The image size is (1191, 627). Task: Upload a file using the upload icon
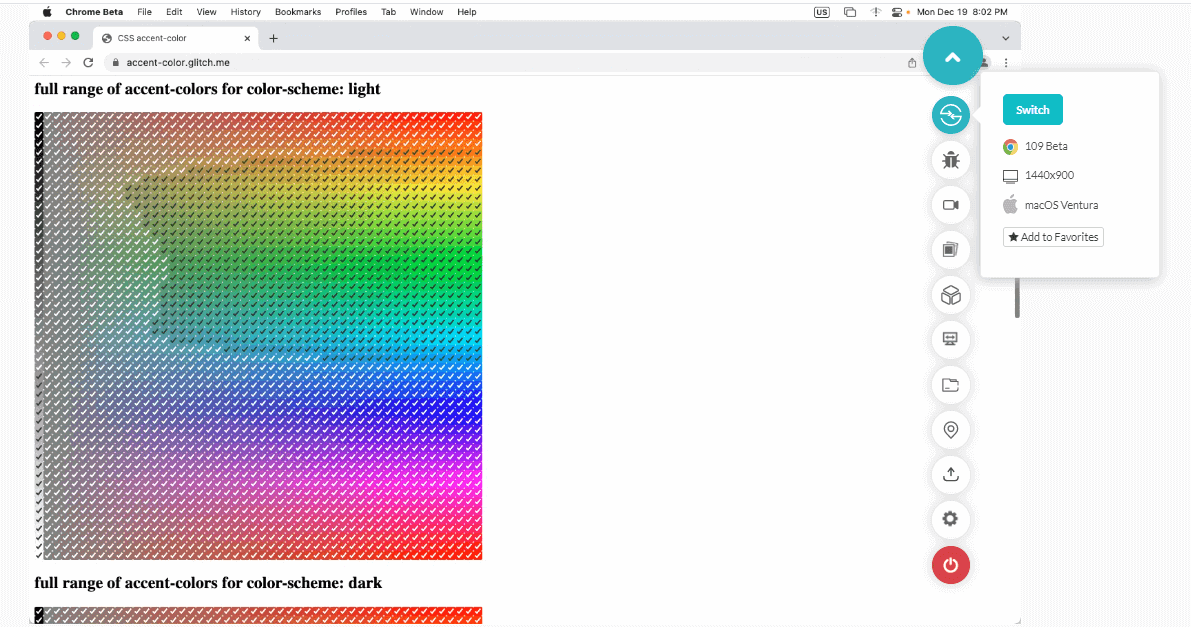[950, 475]
